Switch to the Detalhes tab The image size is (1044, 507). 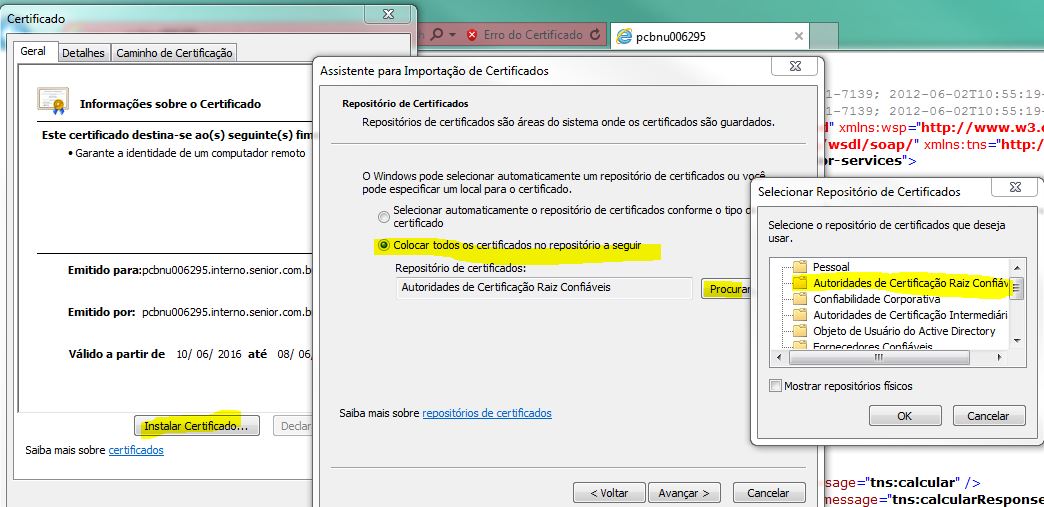click(x=83, y=53)
